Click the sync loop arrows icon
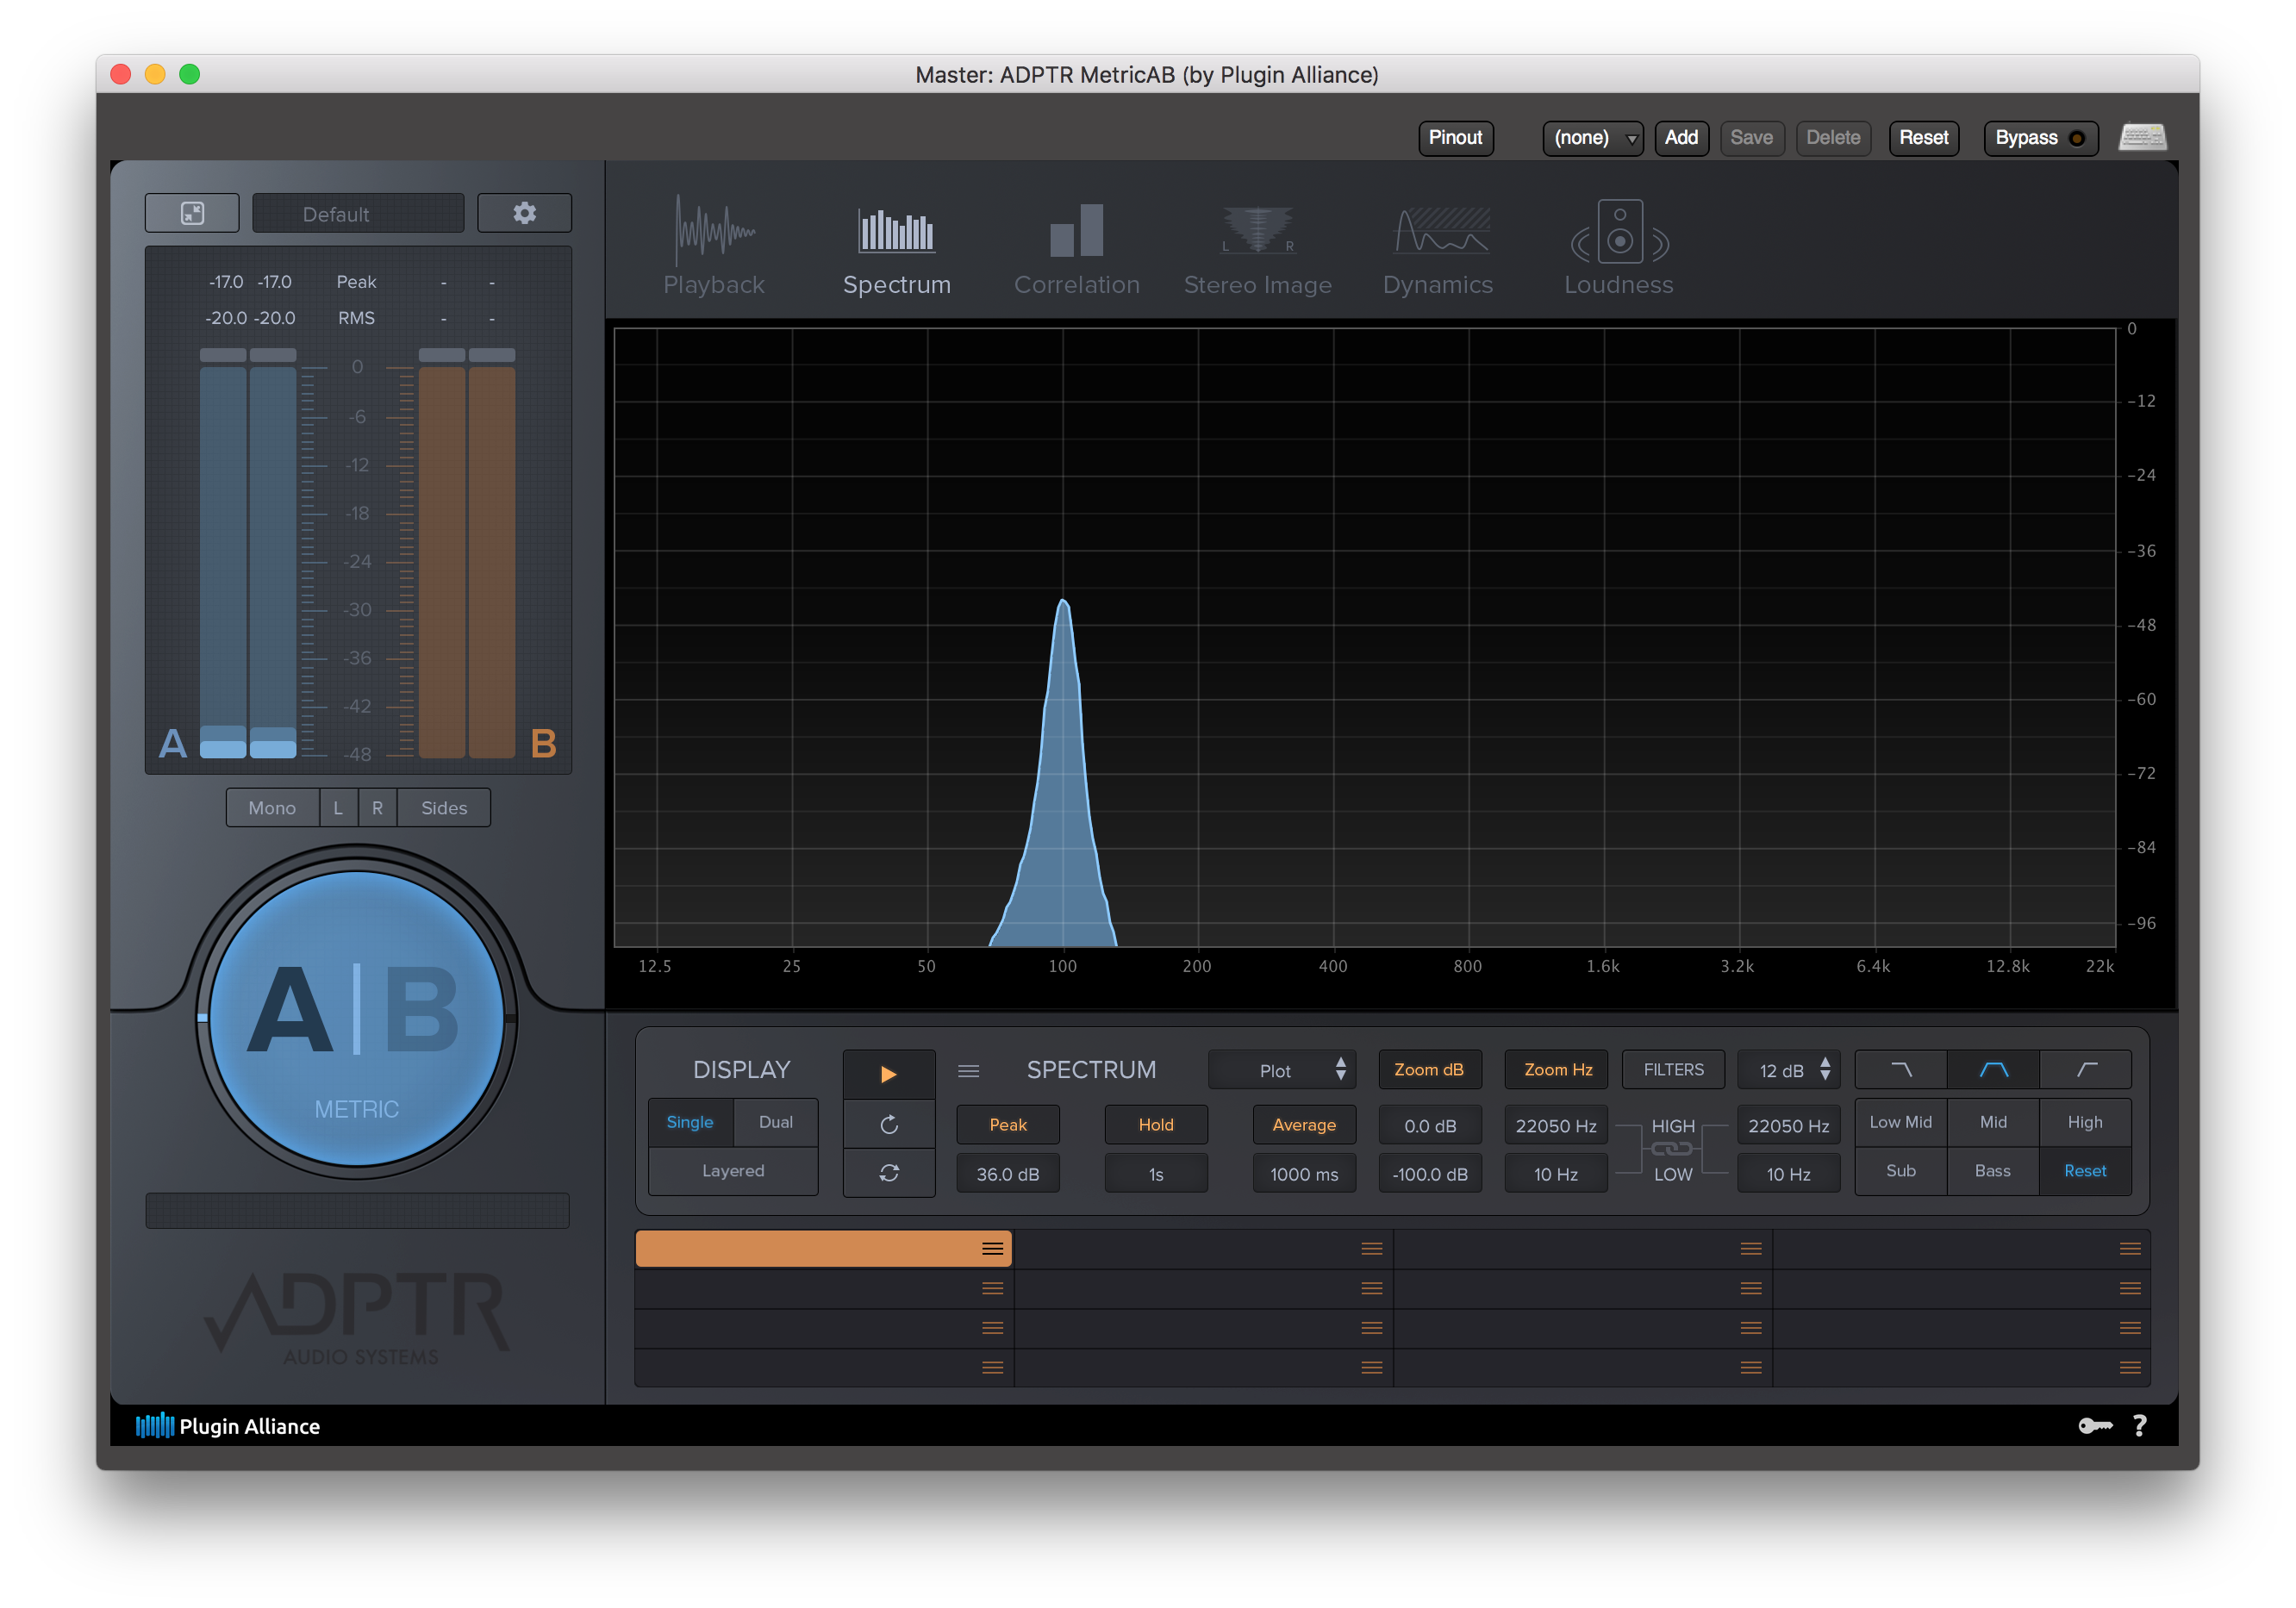The image size is (2296, 1608). click(888, 1173)
